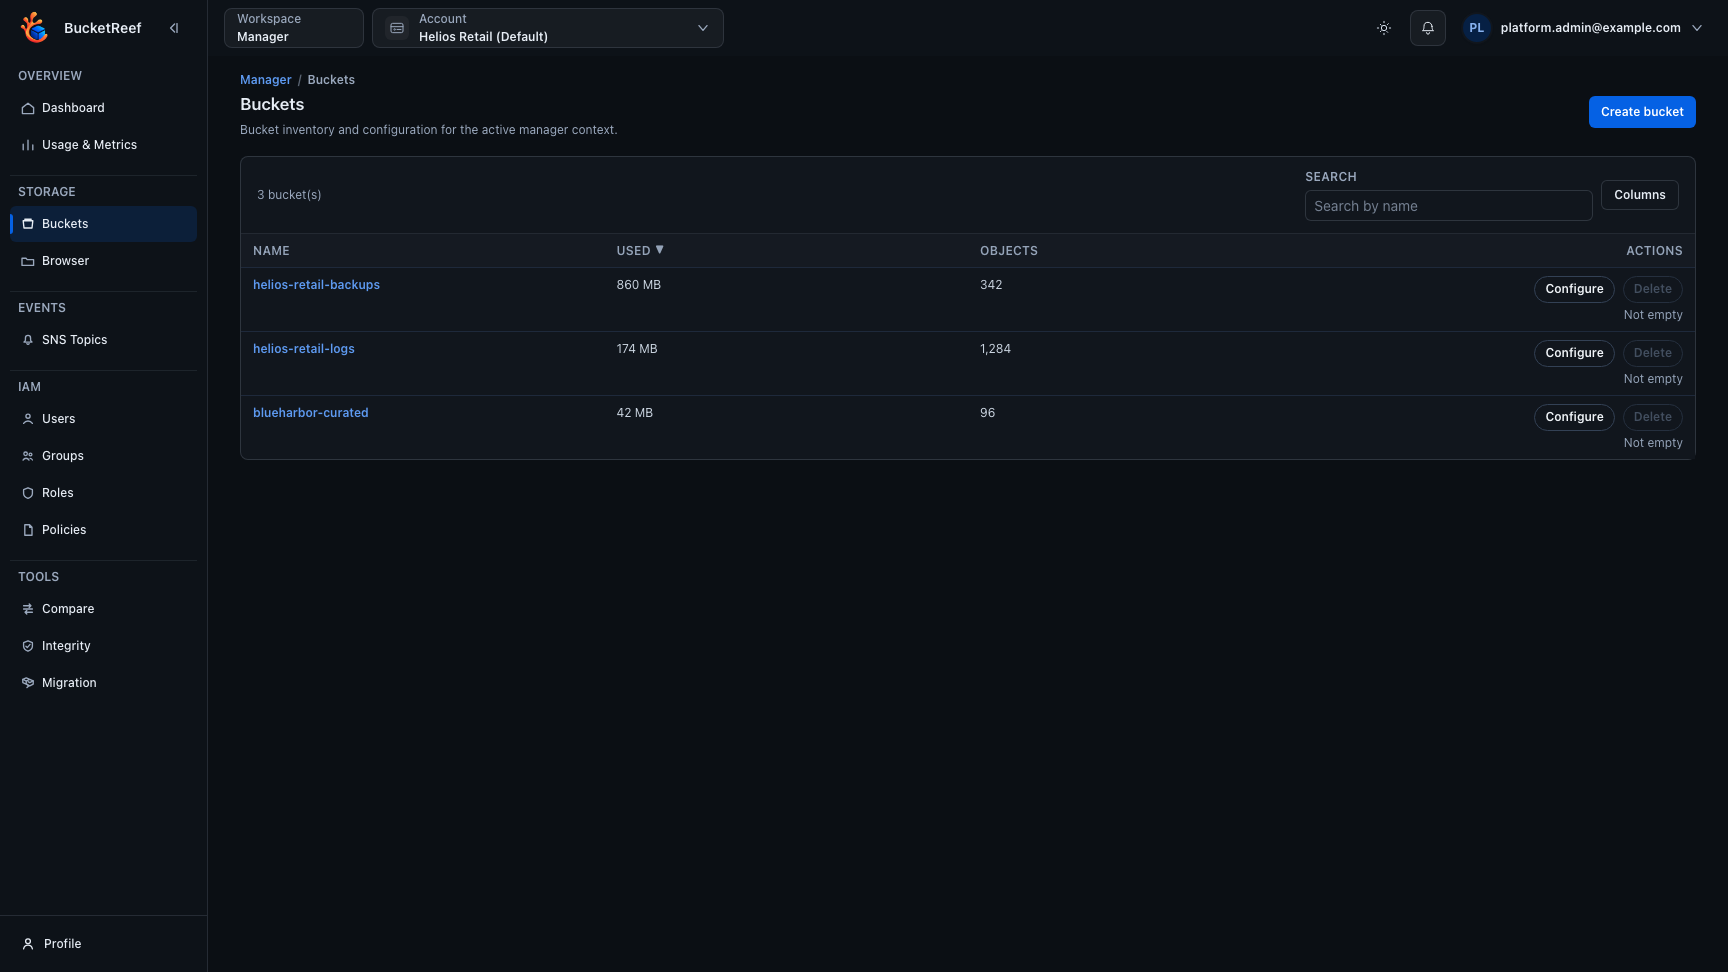The width and height of the screenshot is (1728, 972).
Task: Open the helios-retail-logs bucket link
Action: pos(304,349)
